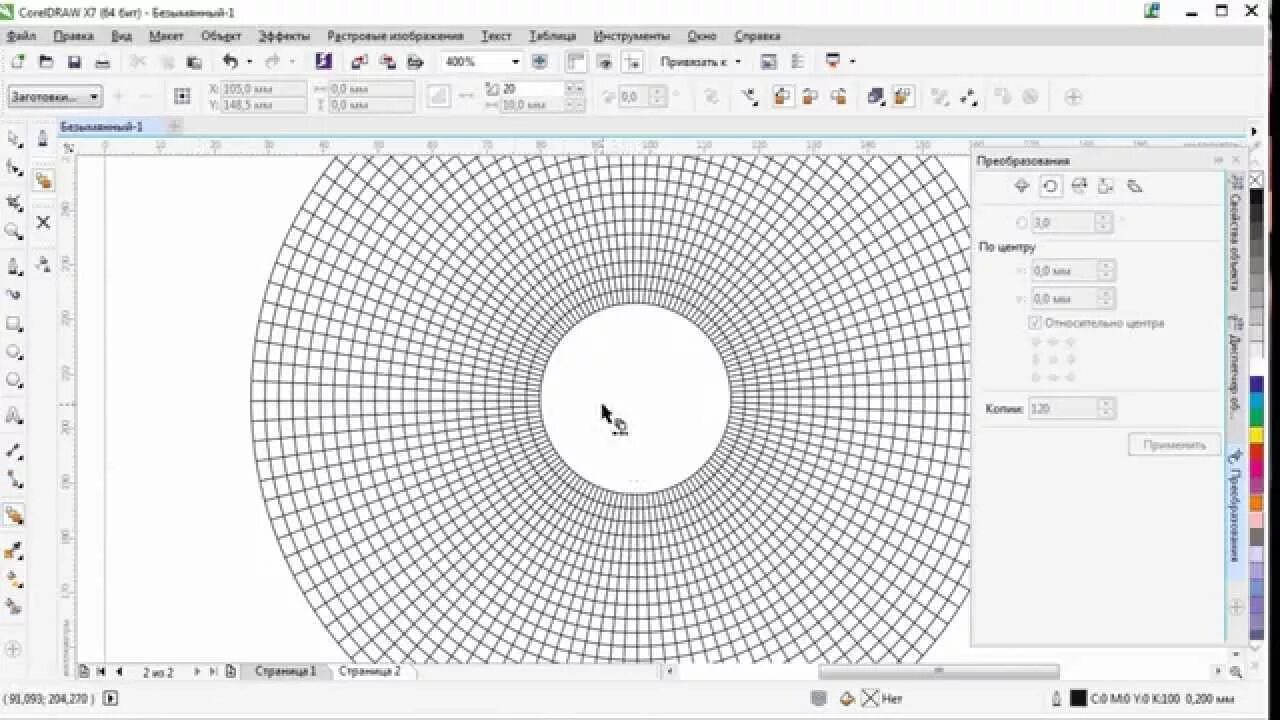Select the Connector tool in toolbox
Viewport: 1280px width, 720px height.
point(14,479)
